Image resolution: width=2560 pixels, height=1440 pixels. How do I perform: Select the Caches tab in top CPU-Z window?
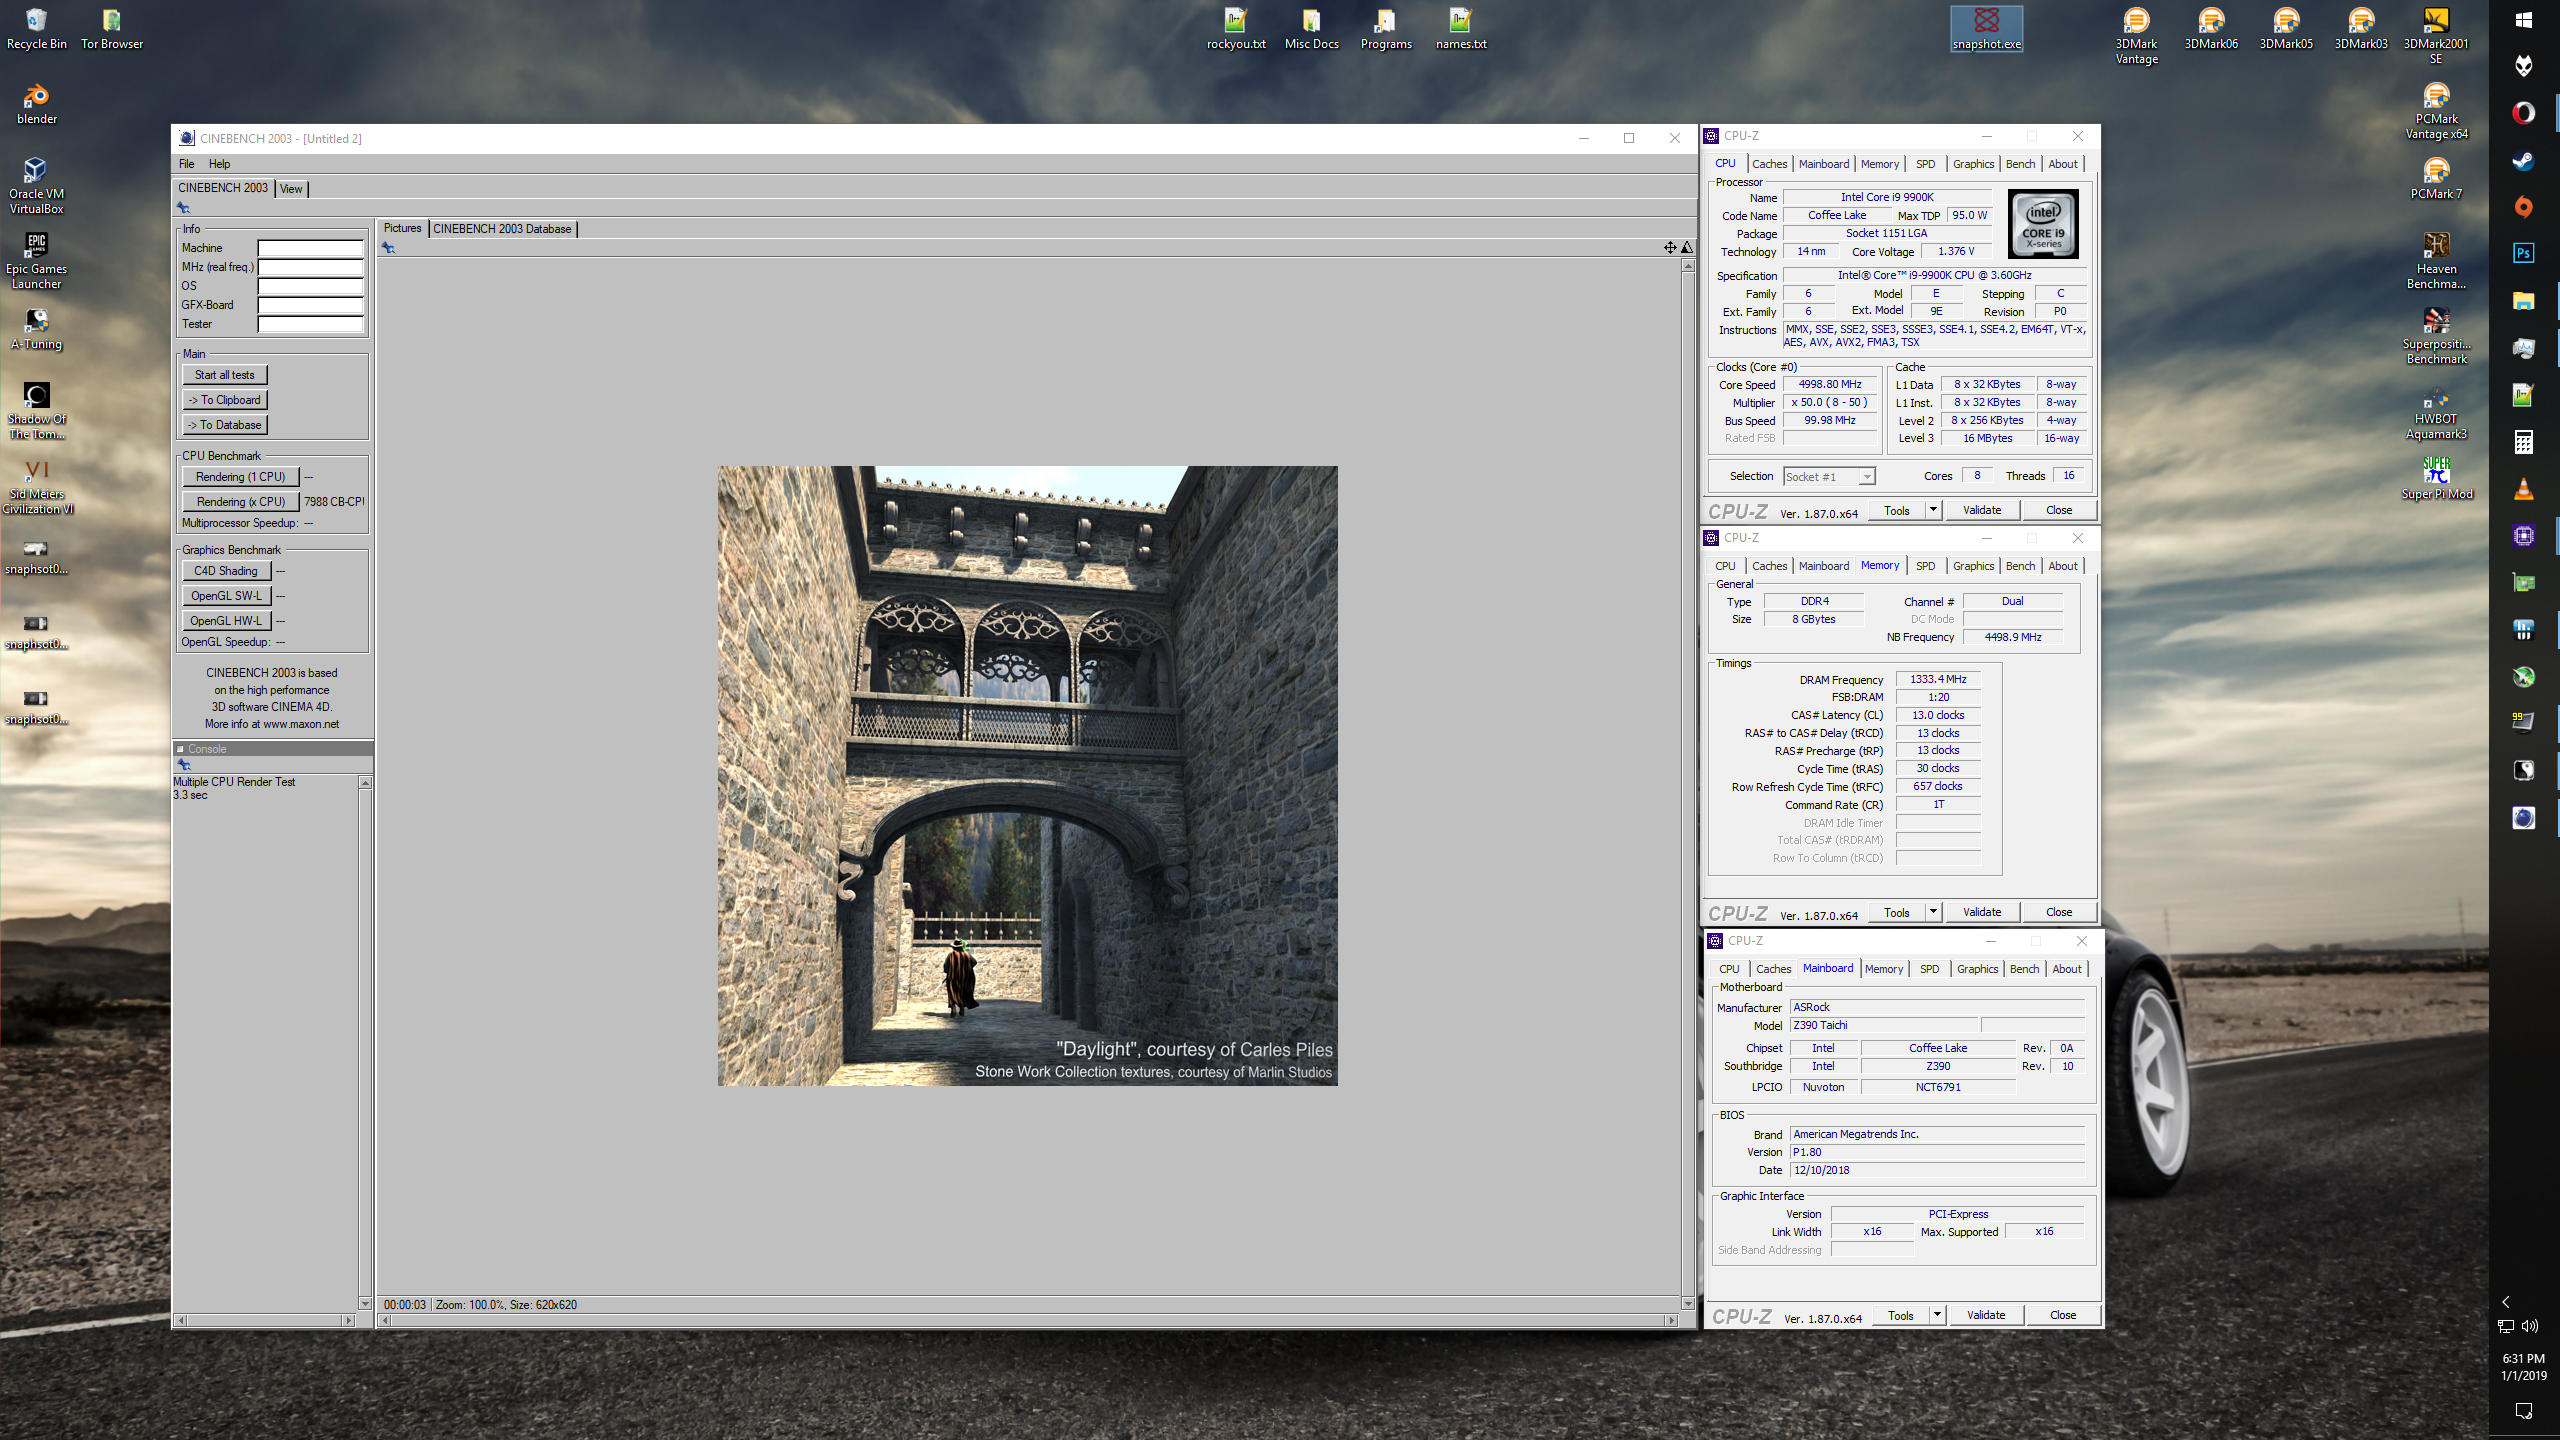(x=1769, y=164)
